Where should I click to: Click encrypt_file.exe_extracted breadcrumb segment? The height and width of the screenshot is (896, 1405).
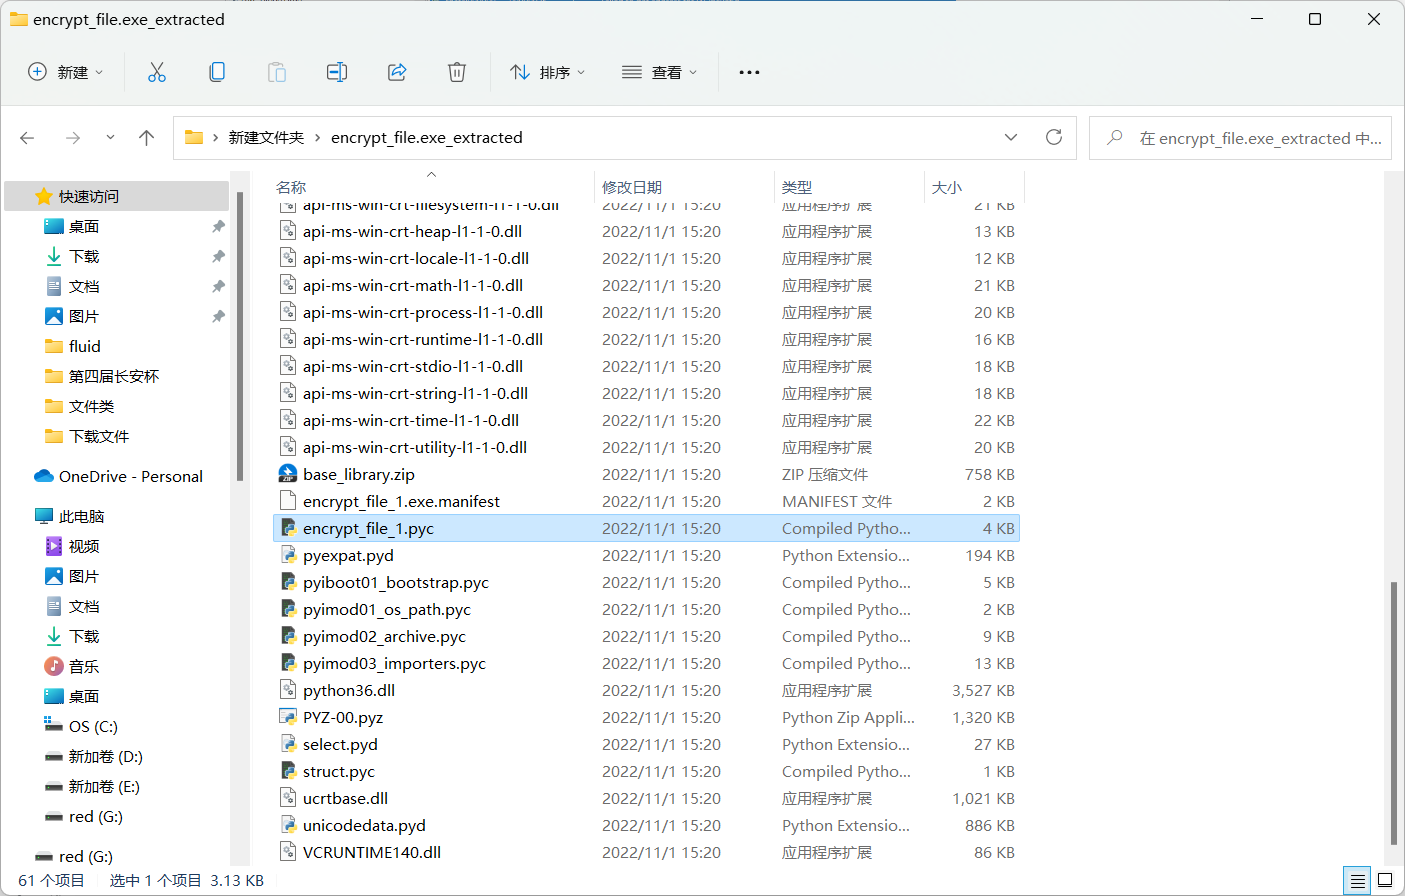pyautogui.click(x=427, y=138)
